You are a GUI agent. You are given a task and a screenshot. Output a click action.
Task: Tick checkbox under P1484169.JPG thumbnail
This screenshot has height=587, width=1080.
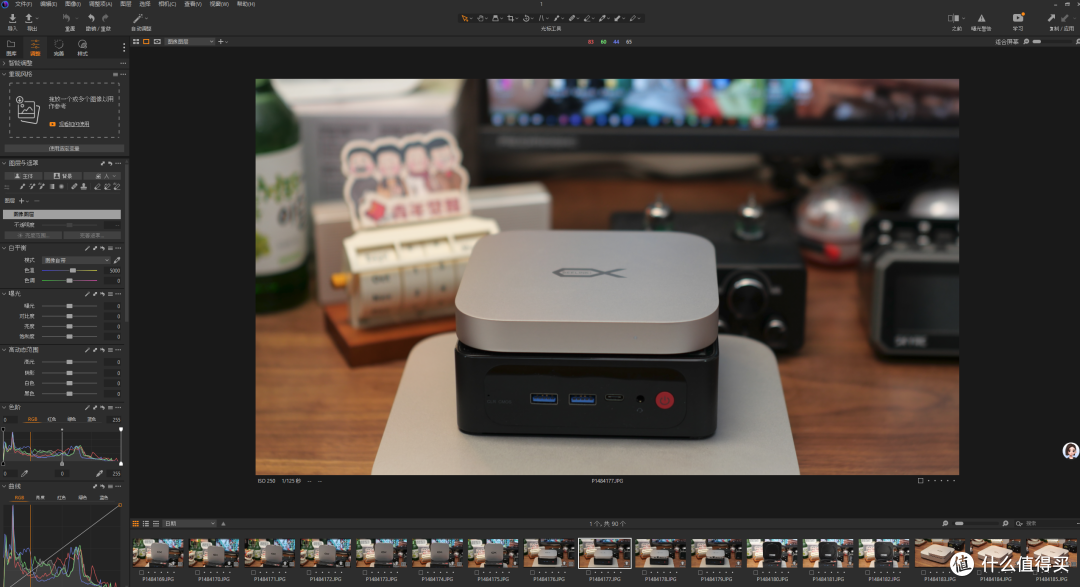click(x=142, y=573)
